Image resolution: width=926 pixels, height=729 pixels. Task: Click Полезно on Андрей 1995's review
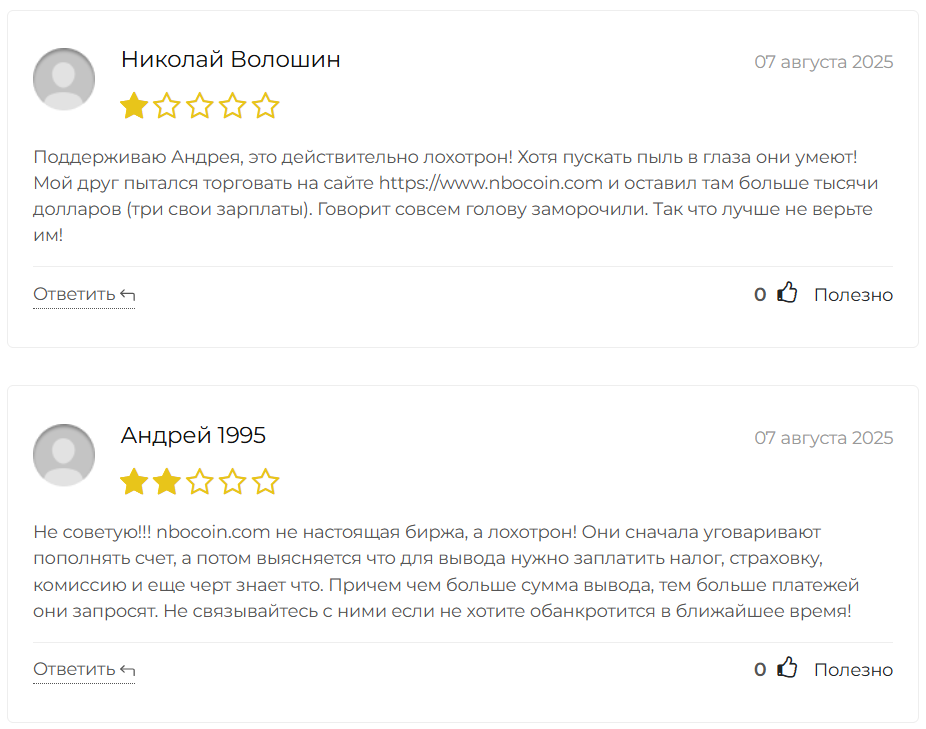pos(852,669)
